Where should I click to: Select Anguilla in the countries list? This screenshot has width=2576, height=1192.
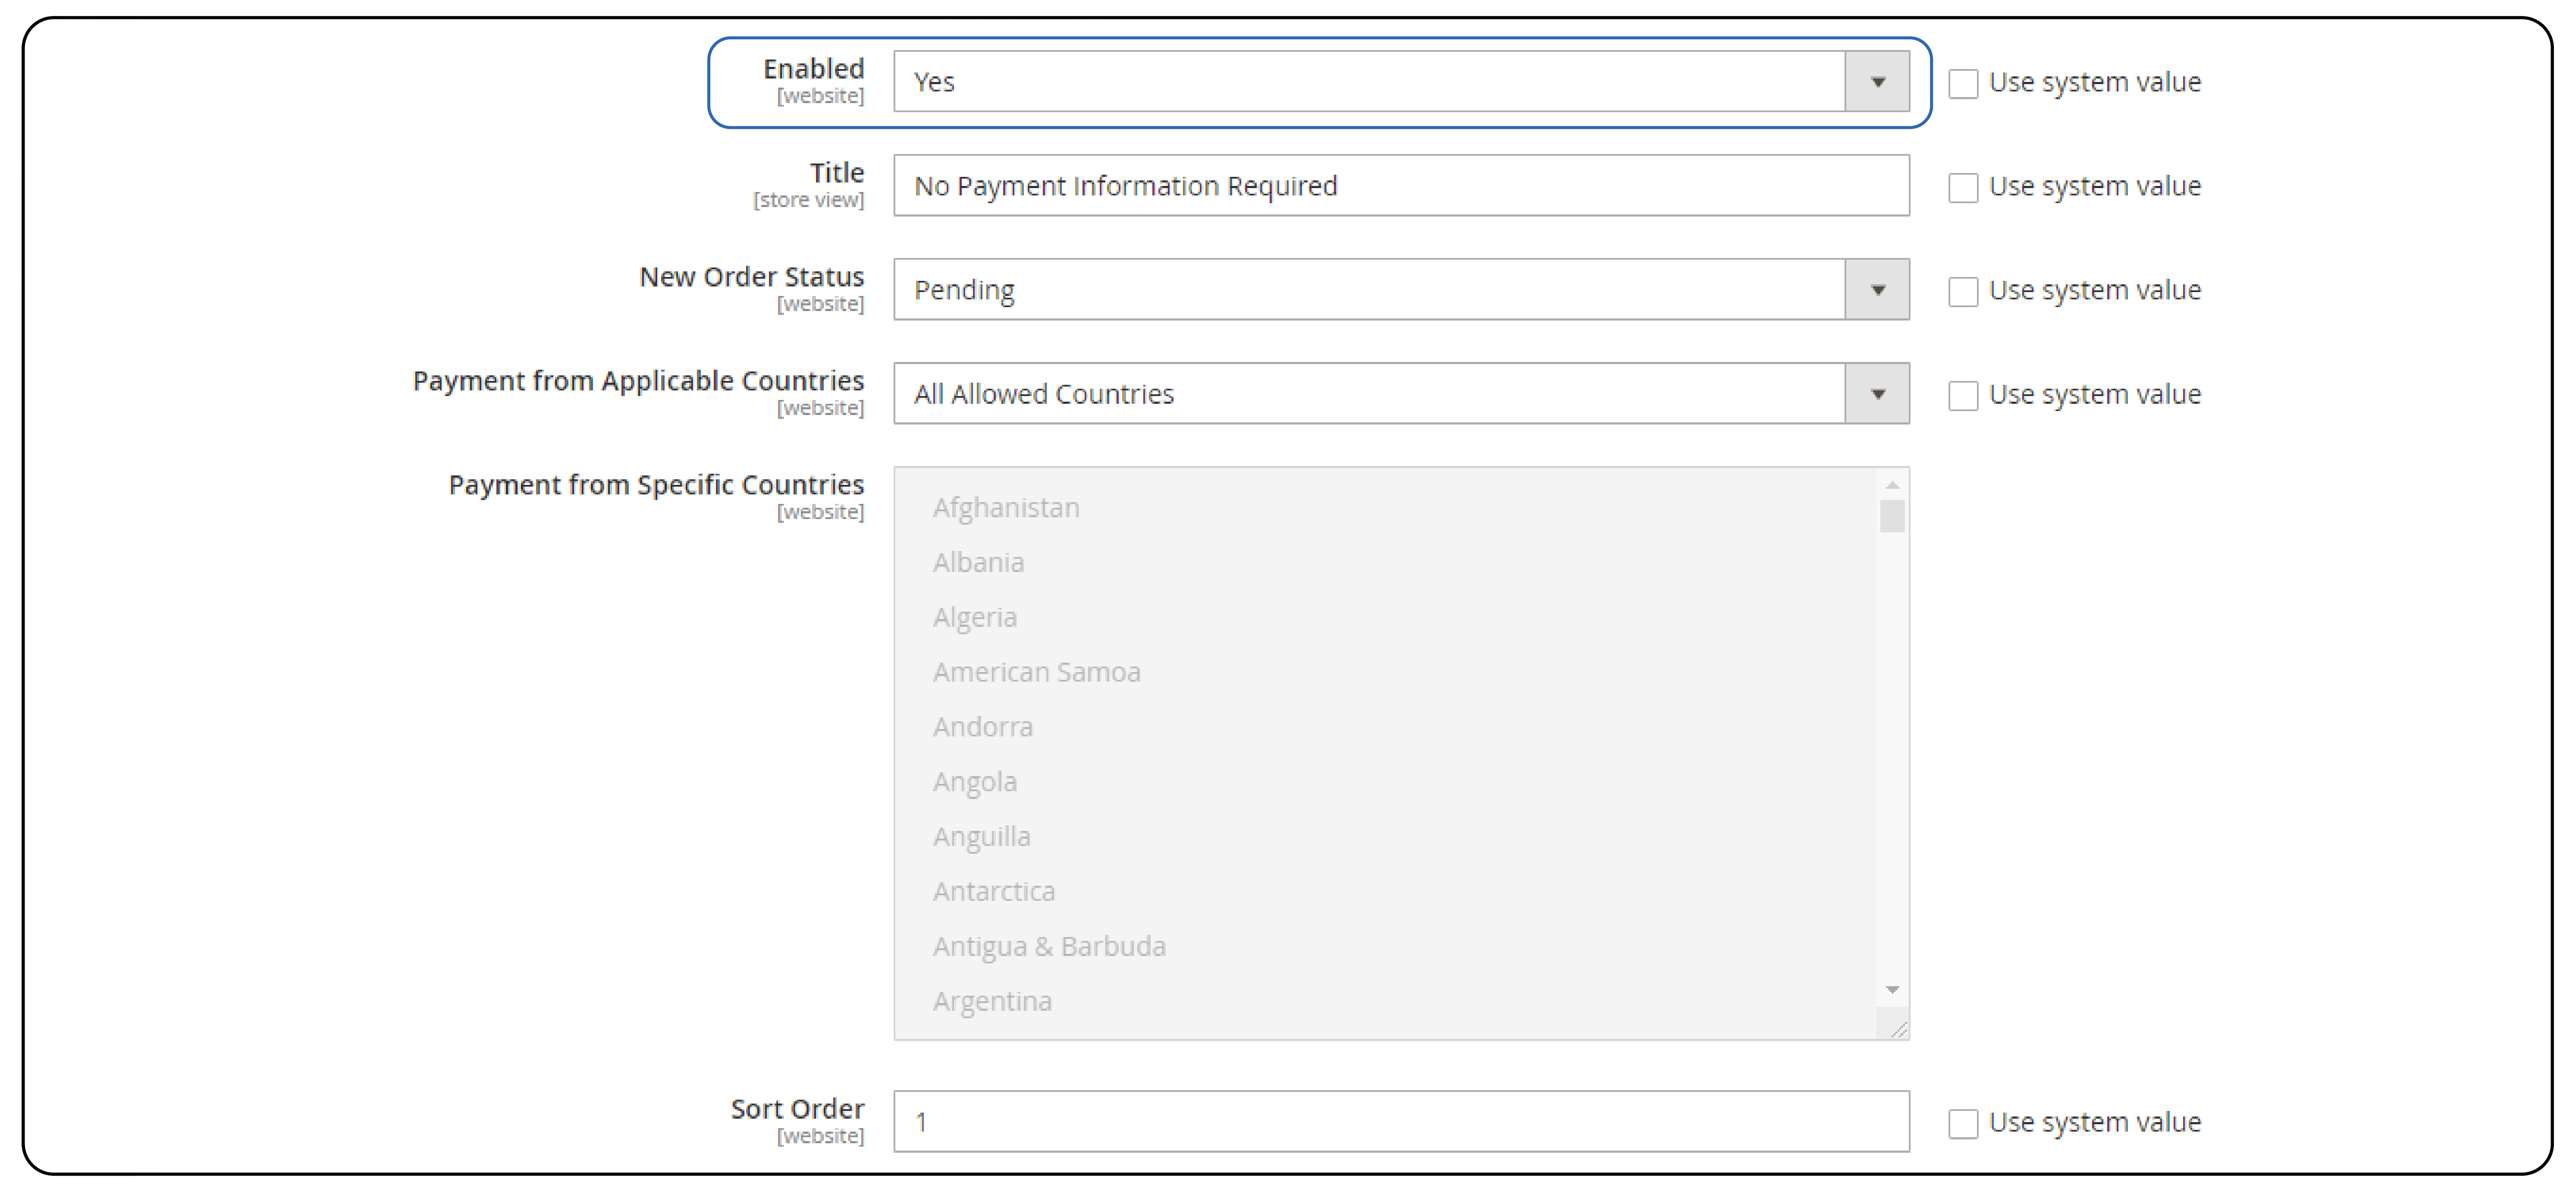[981, 837]
